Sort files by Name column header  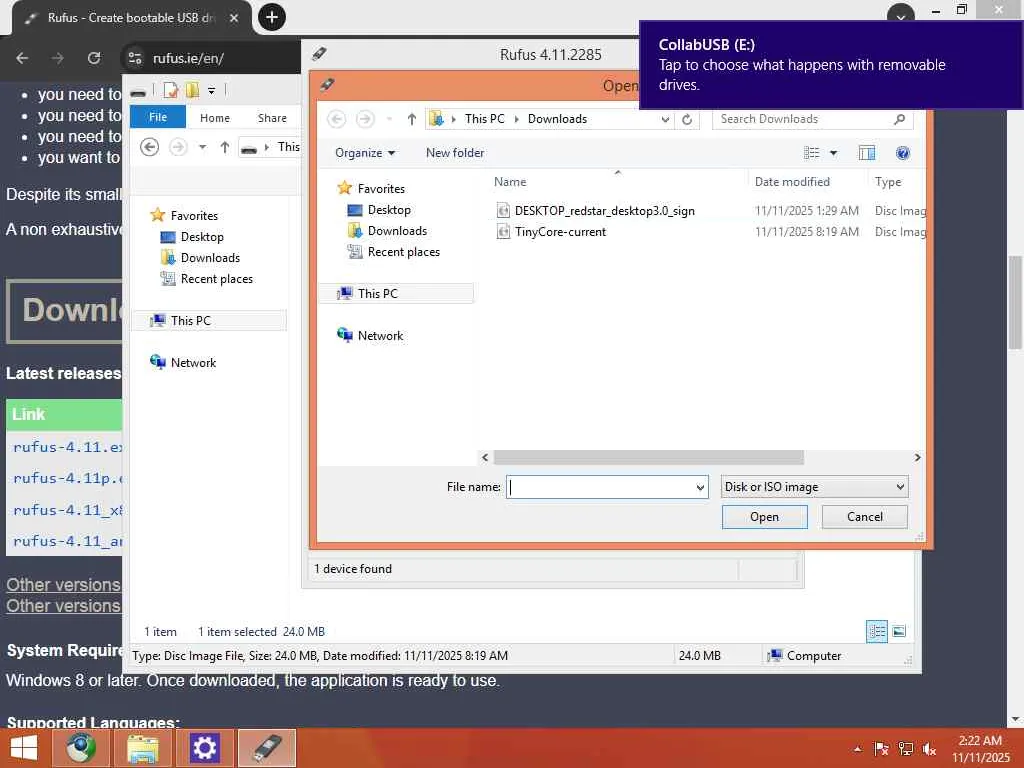pyautogui.click(x=510, y=182)
